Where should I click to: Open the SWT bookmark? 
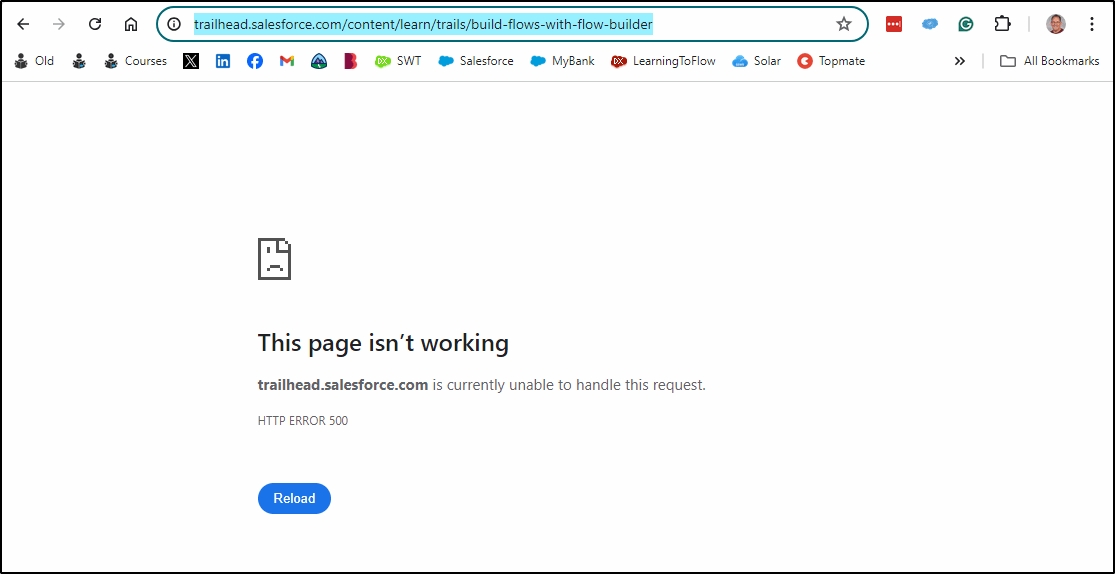point(398,61)
